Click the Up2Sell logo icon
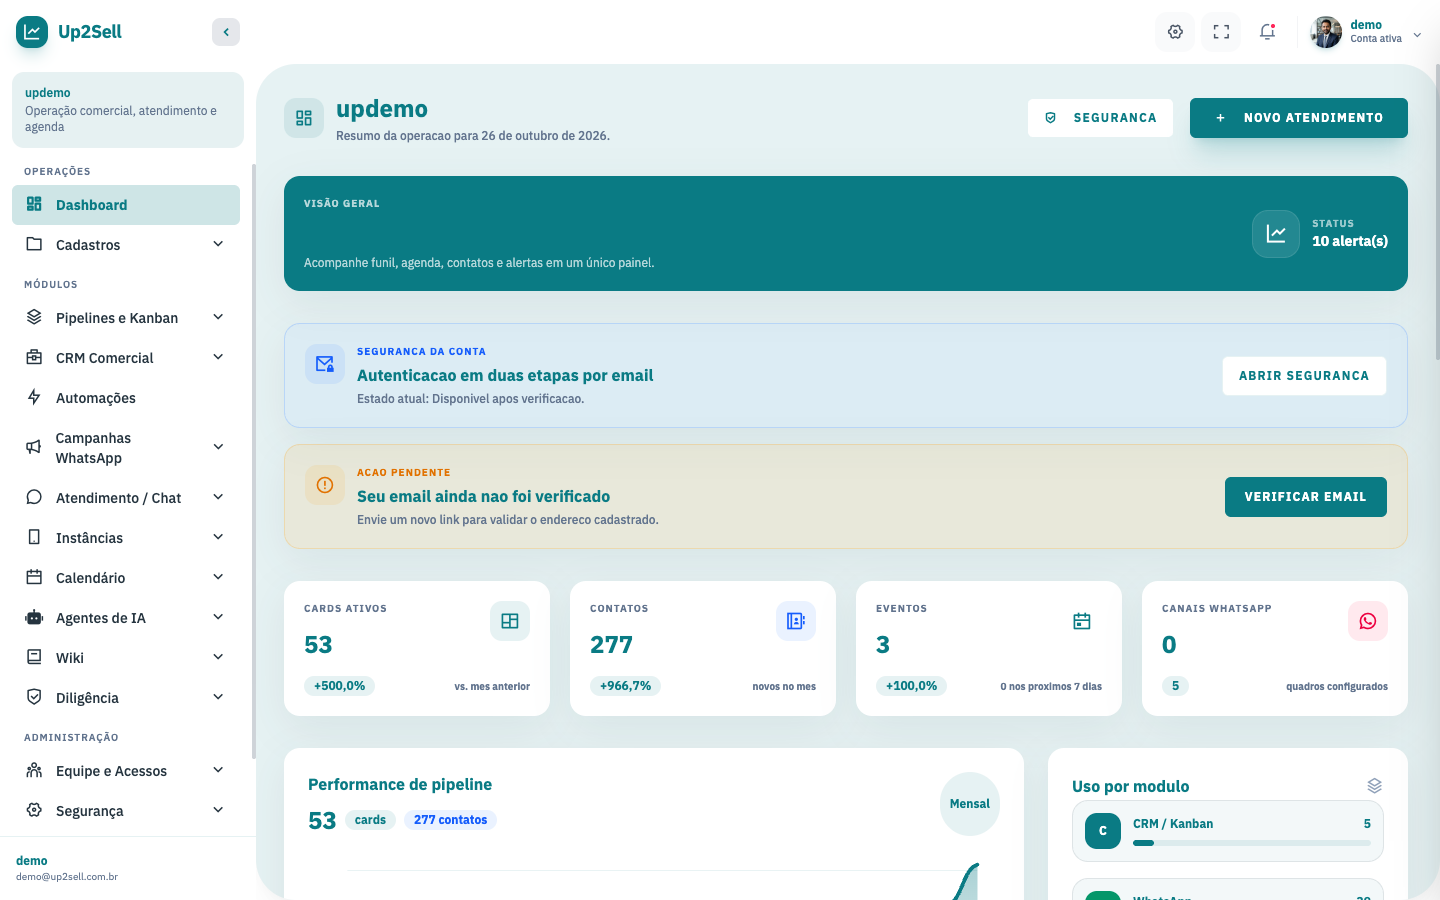1440x900 pixels. pos(32,32)
